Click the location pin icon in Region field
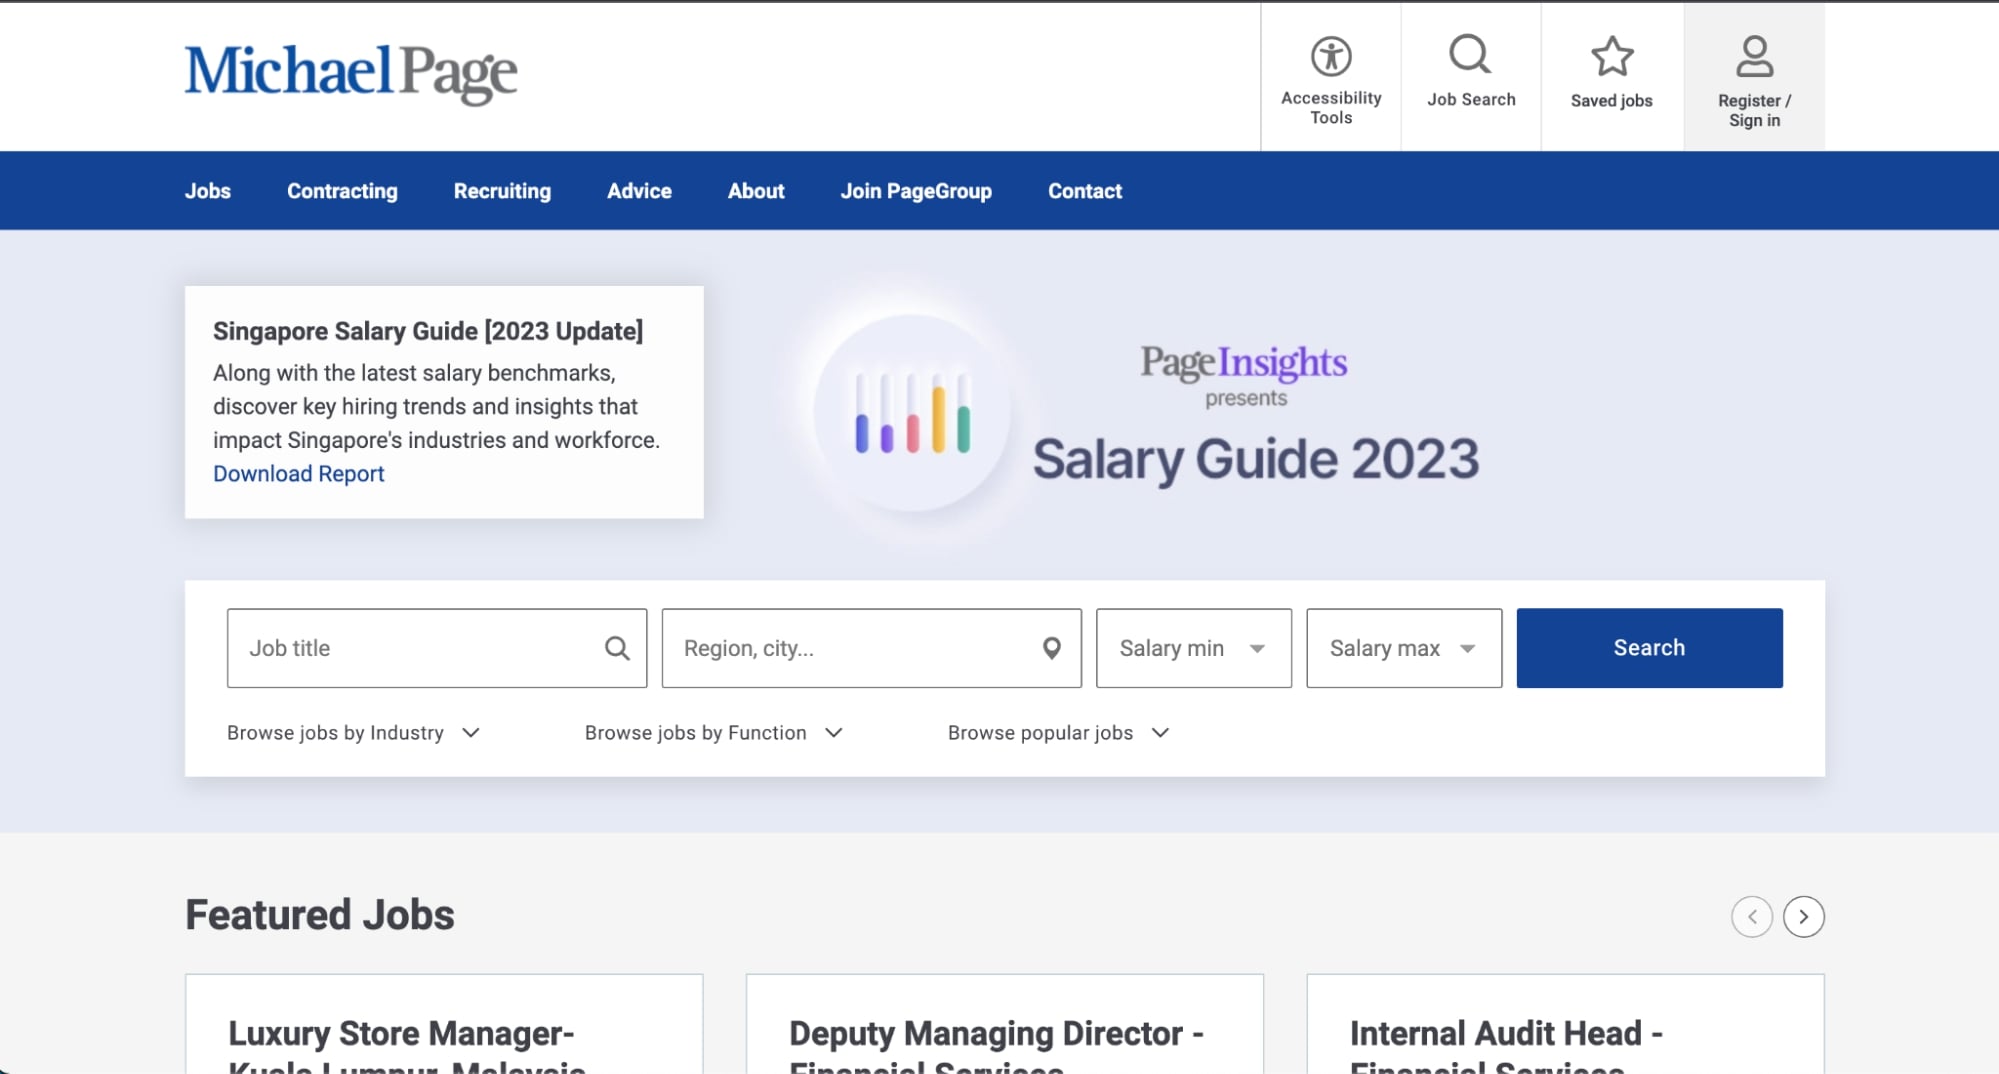 pos(1051,648)
